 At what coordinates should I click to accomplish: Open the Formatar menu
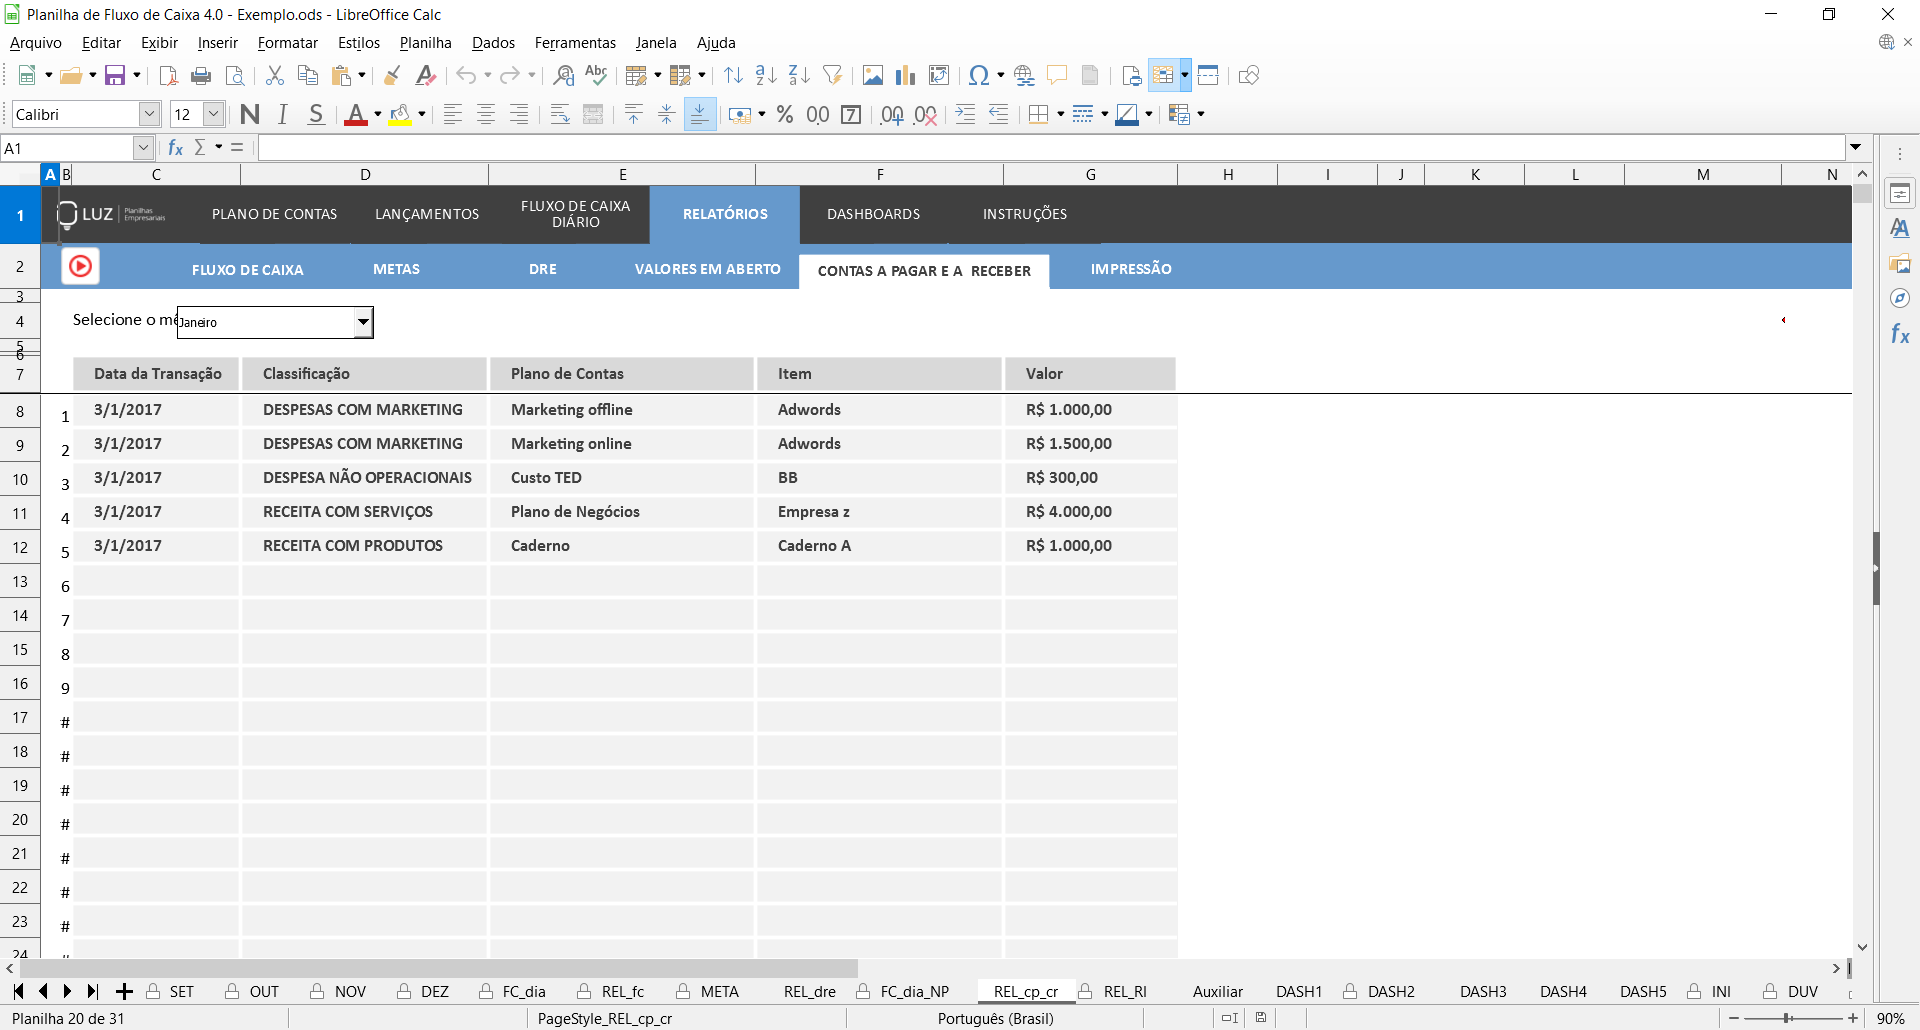coord(287,43)
